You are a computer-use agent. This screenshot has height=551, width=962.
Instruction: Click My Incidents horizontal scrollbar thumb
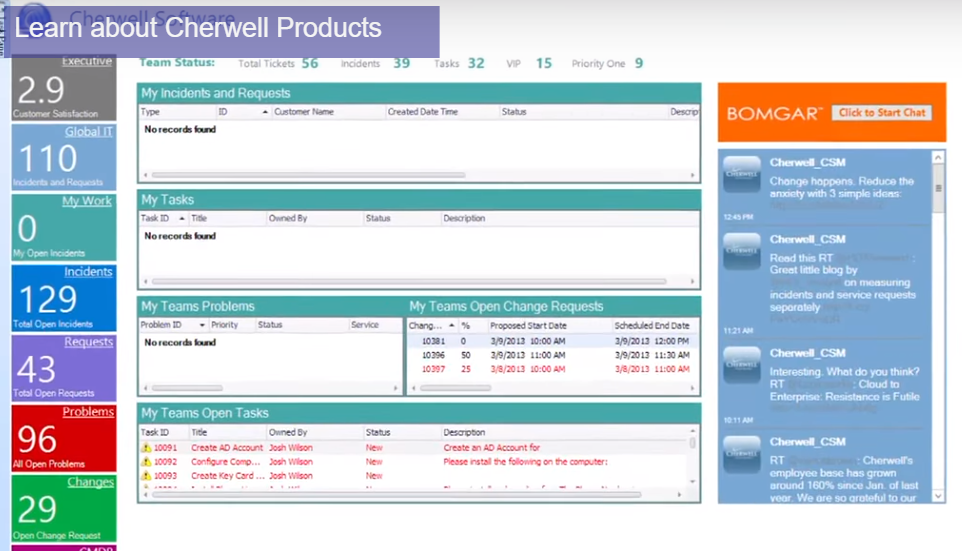(308, 175)
